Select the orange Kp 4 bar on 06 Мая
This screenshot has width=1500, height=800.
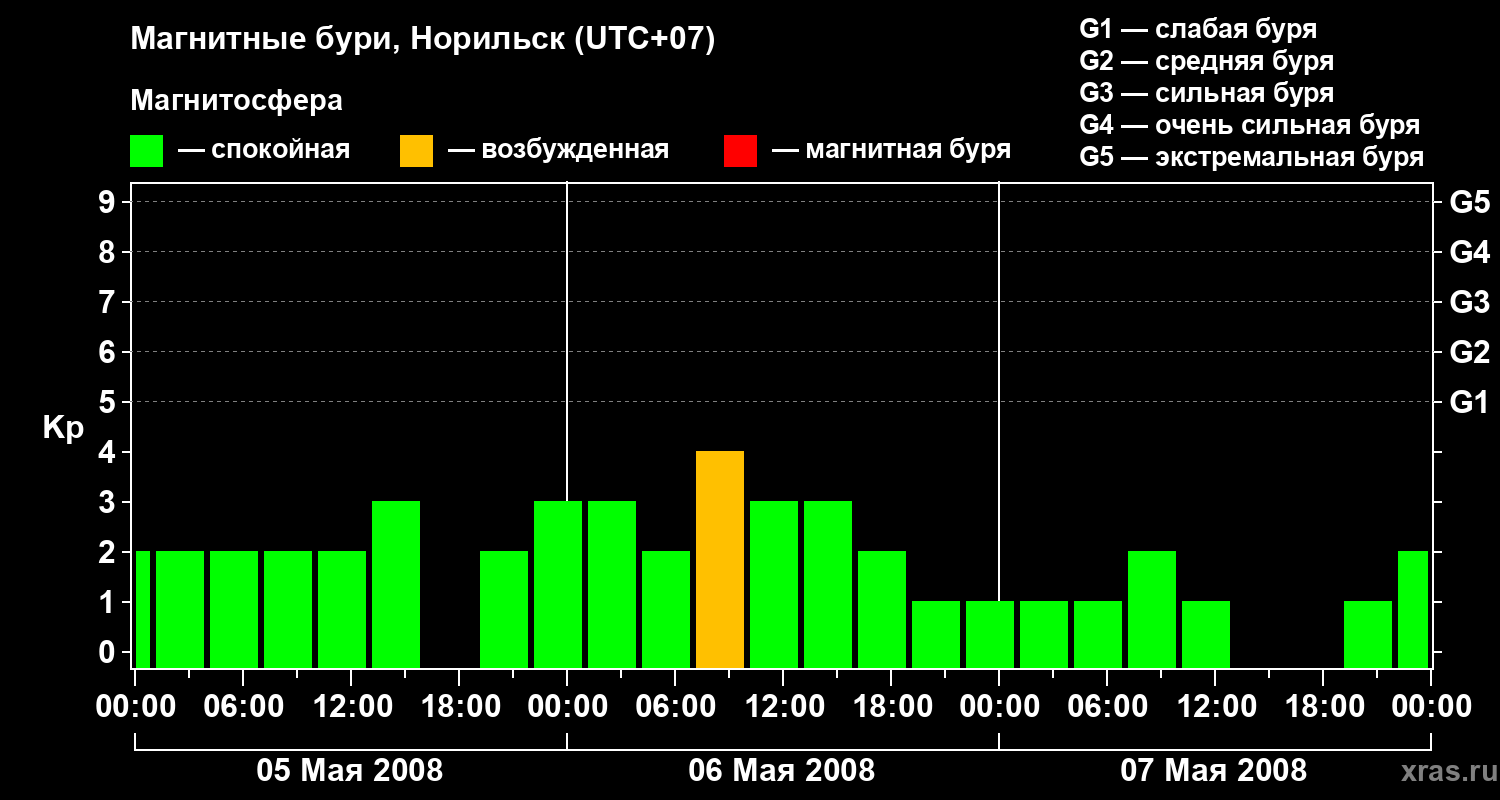click(720, 559)
